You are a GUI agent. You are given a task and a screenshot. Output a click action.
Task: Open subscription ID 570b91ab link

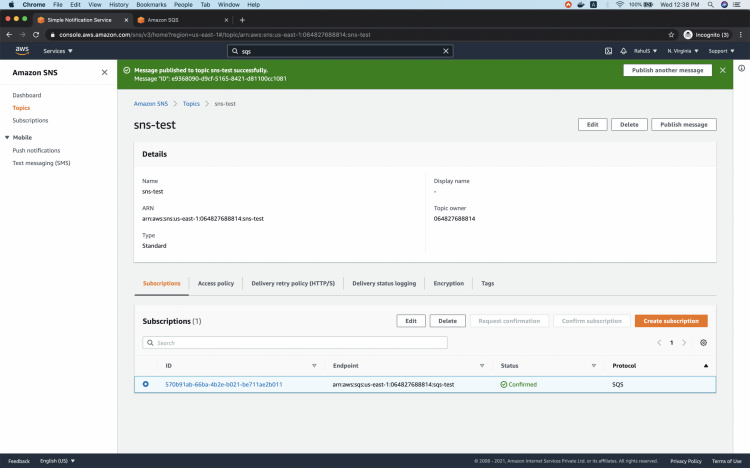tap(223, 384)
